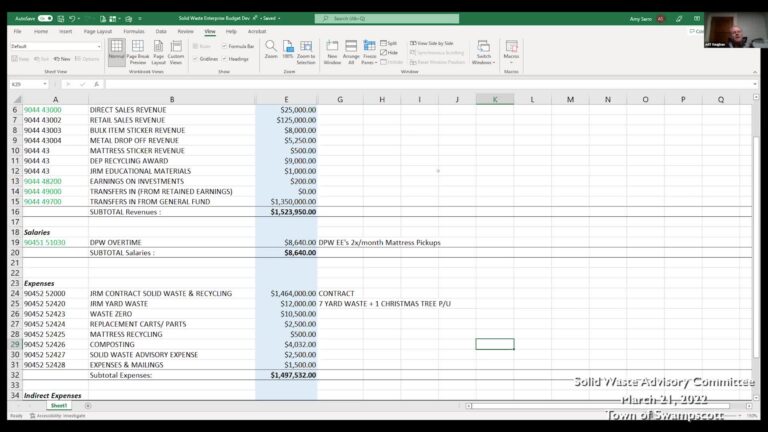This screenshot has height=432, width=768.
Task: Click the Zoom magnifier icon
Action: 271,50
